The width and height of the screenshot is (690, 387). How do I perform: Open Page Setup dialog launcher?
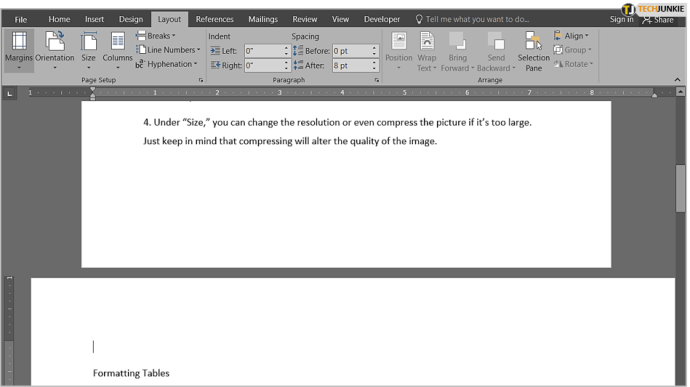pos(201,80)
